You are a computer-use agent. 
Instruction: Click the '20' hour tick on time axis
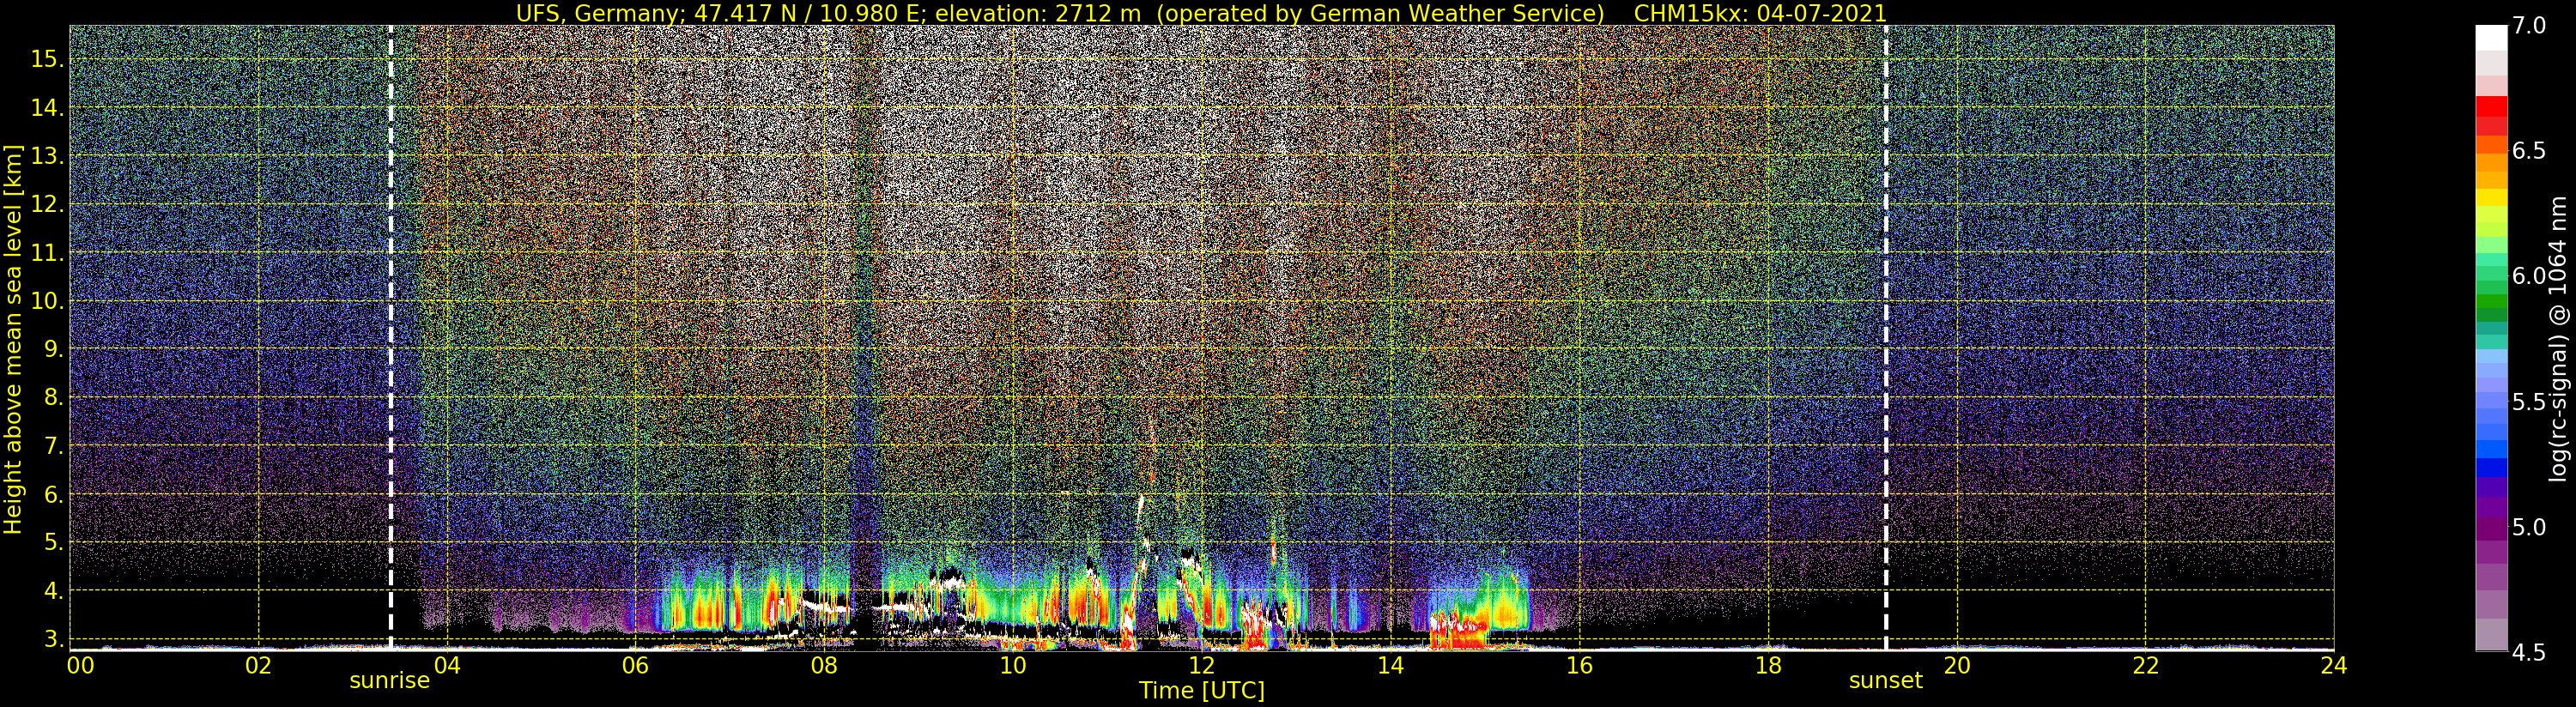[x=1956, y=664]
